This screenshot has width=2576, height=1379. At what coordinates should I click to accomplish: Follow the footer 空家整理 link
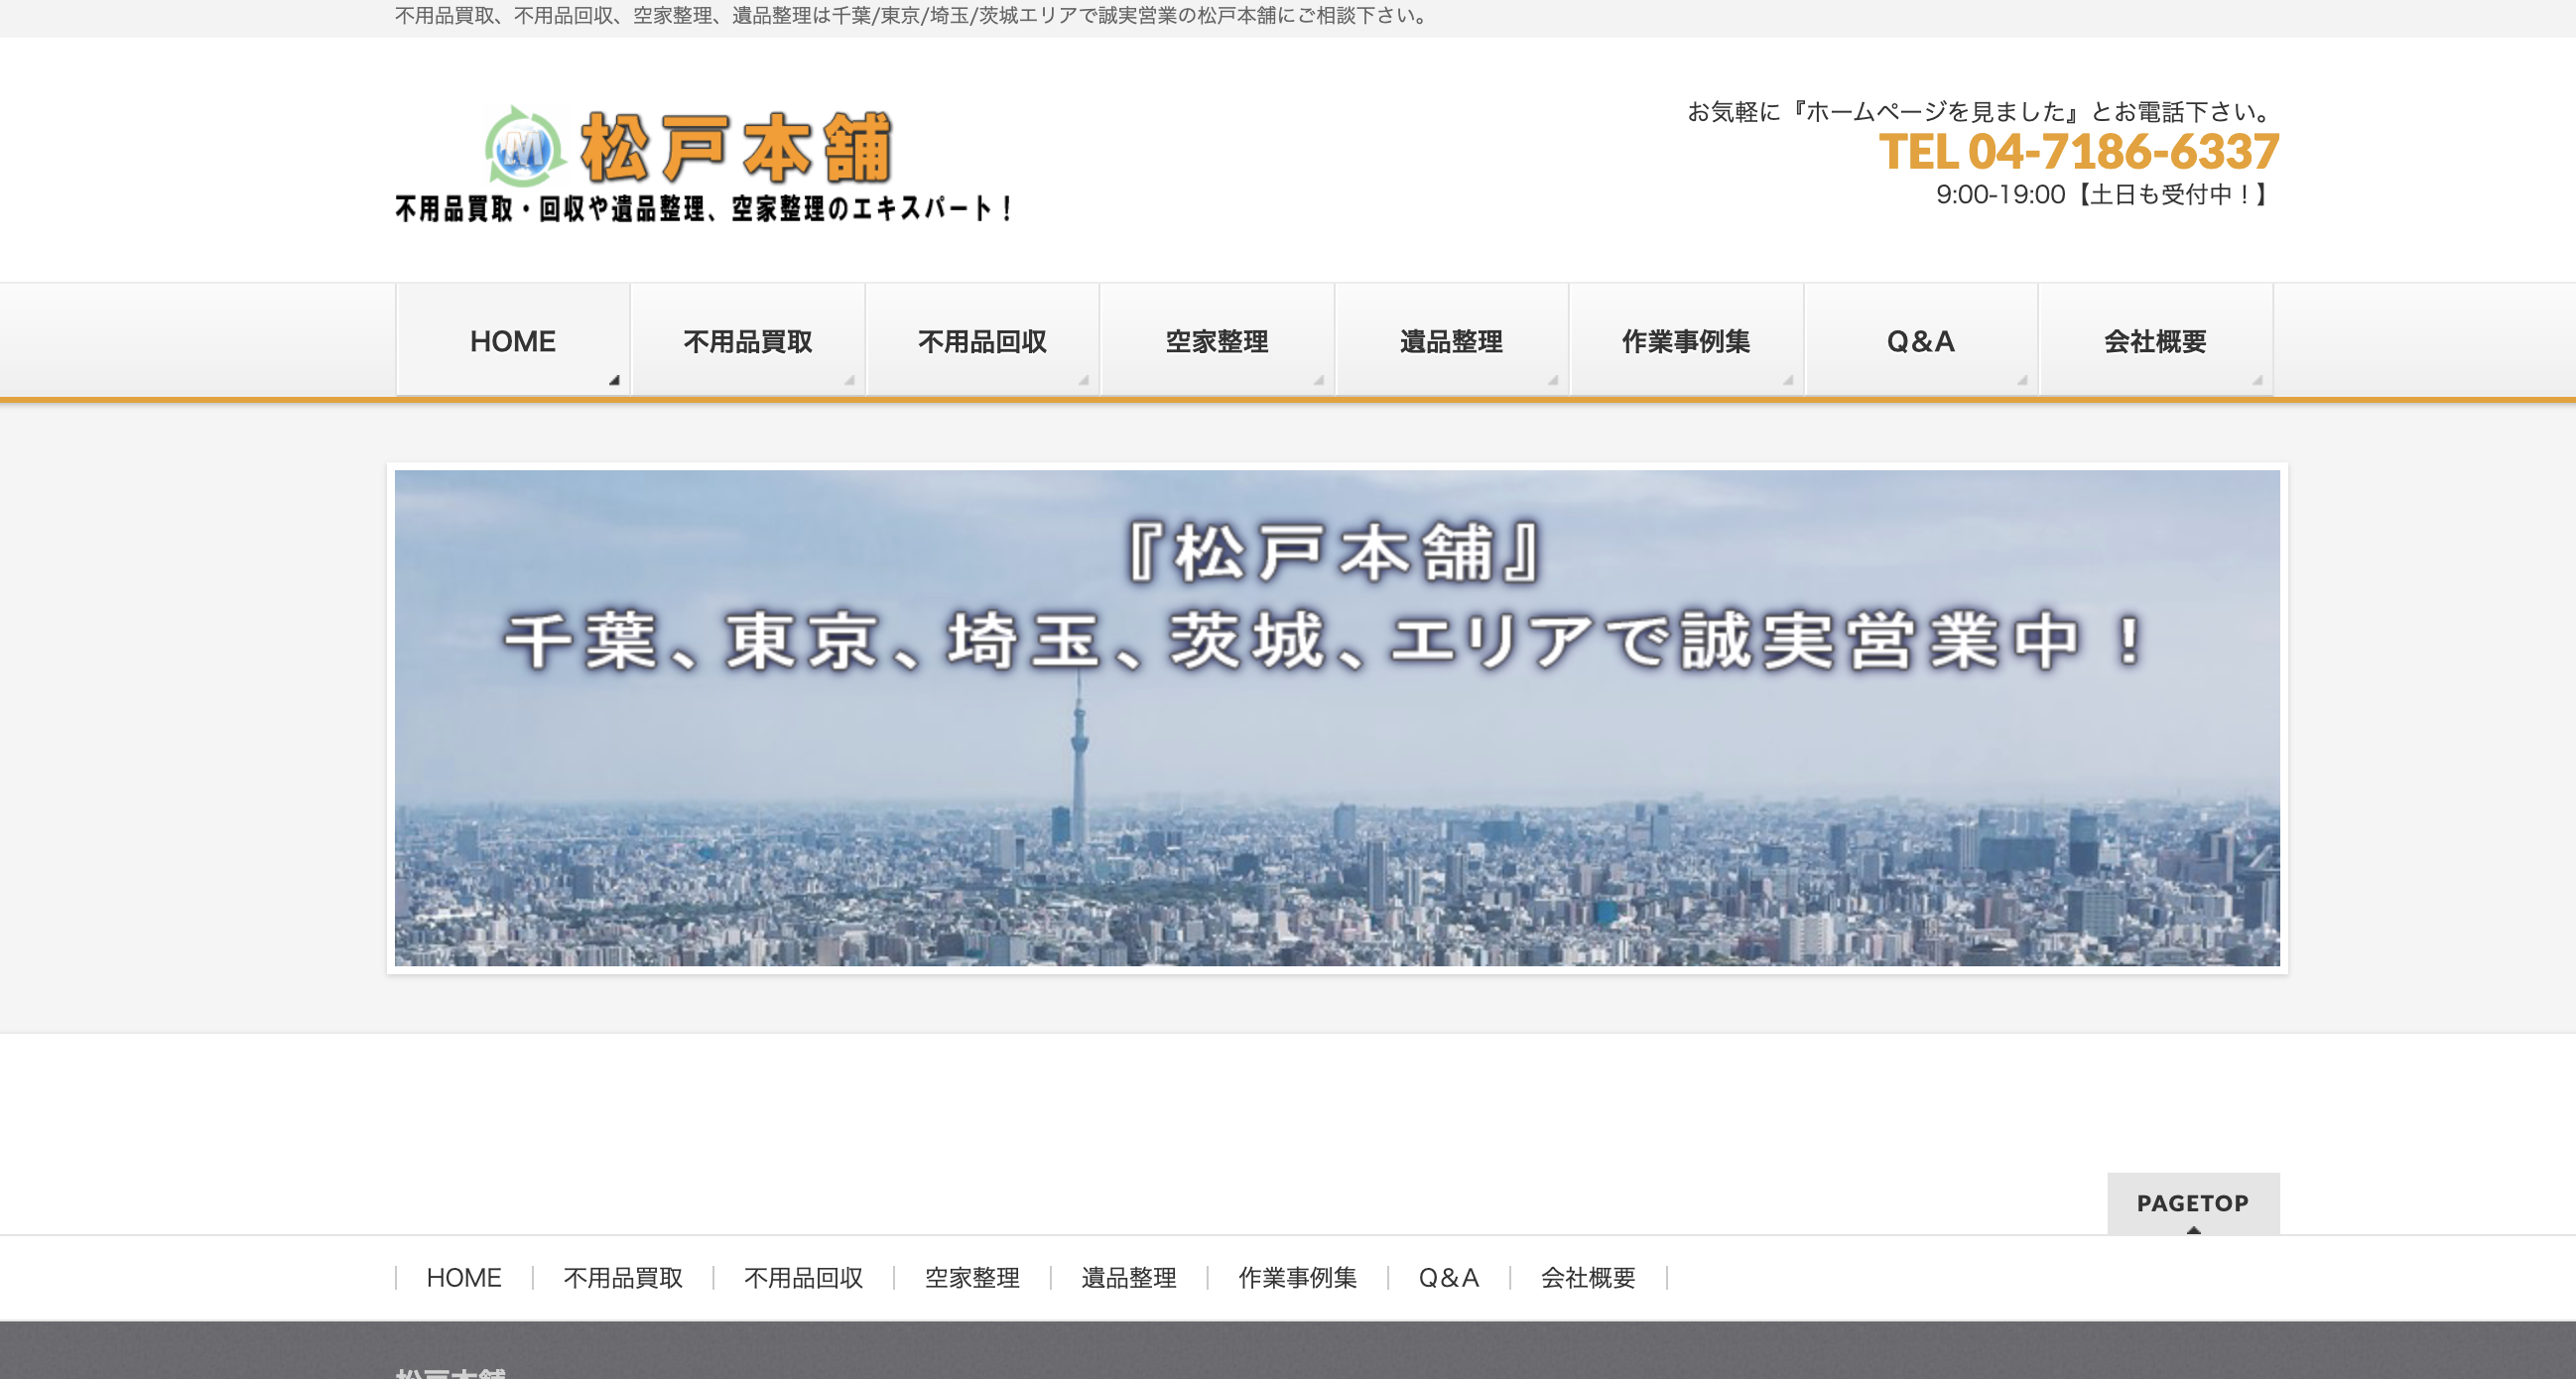pyautogui.click(x=972, y=1277)
